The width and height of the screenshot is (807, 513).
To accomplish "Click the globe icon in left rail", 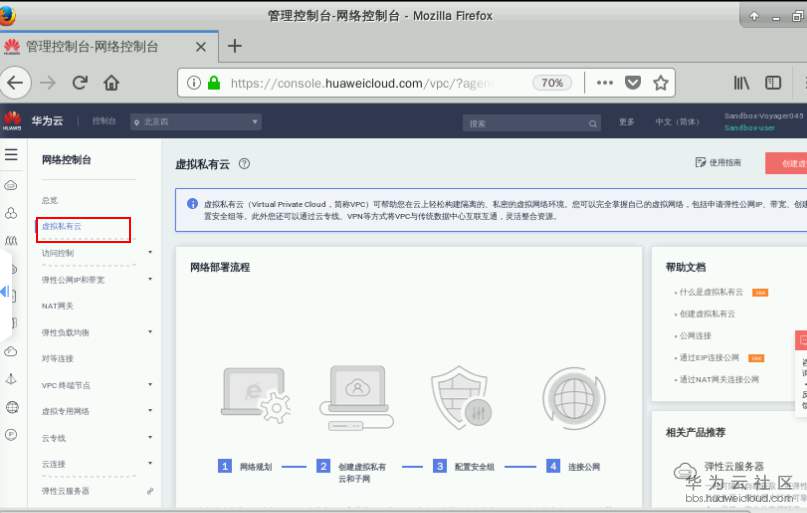I will (12, 407).
